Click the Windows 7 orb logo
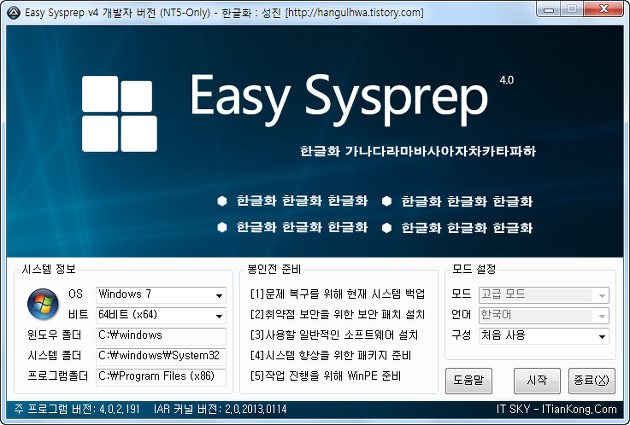This screenshot has height=425, width=630. click(43, 304)
